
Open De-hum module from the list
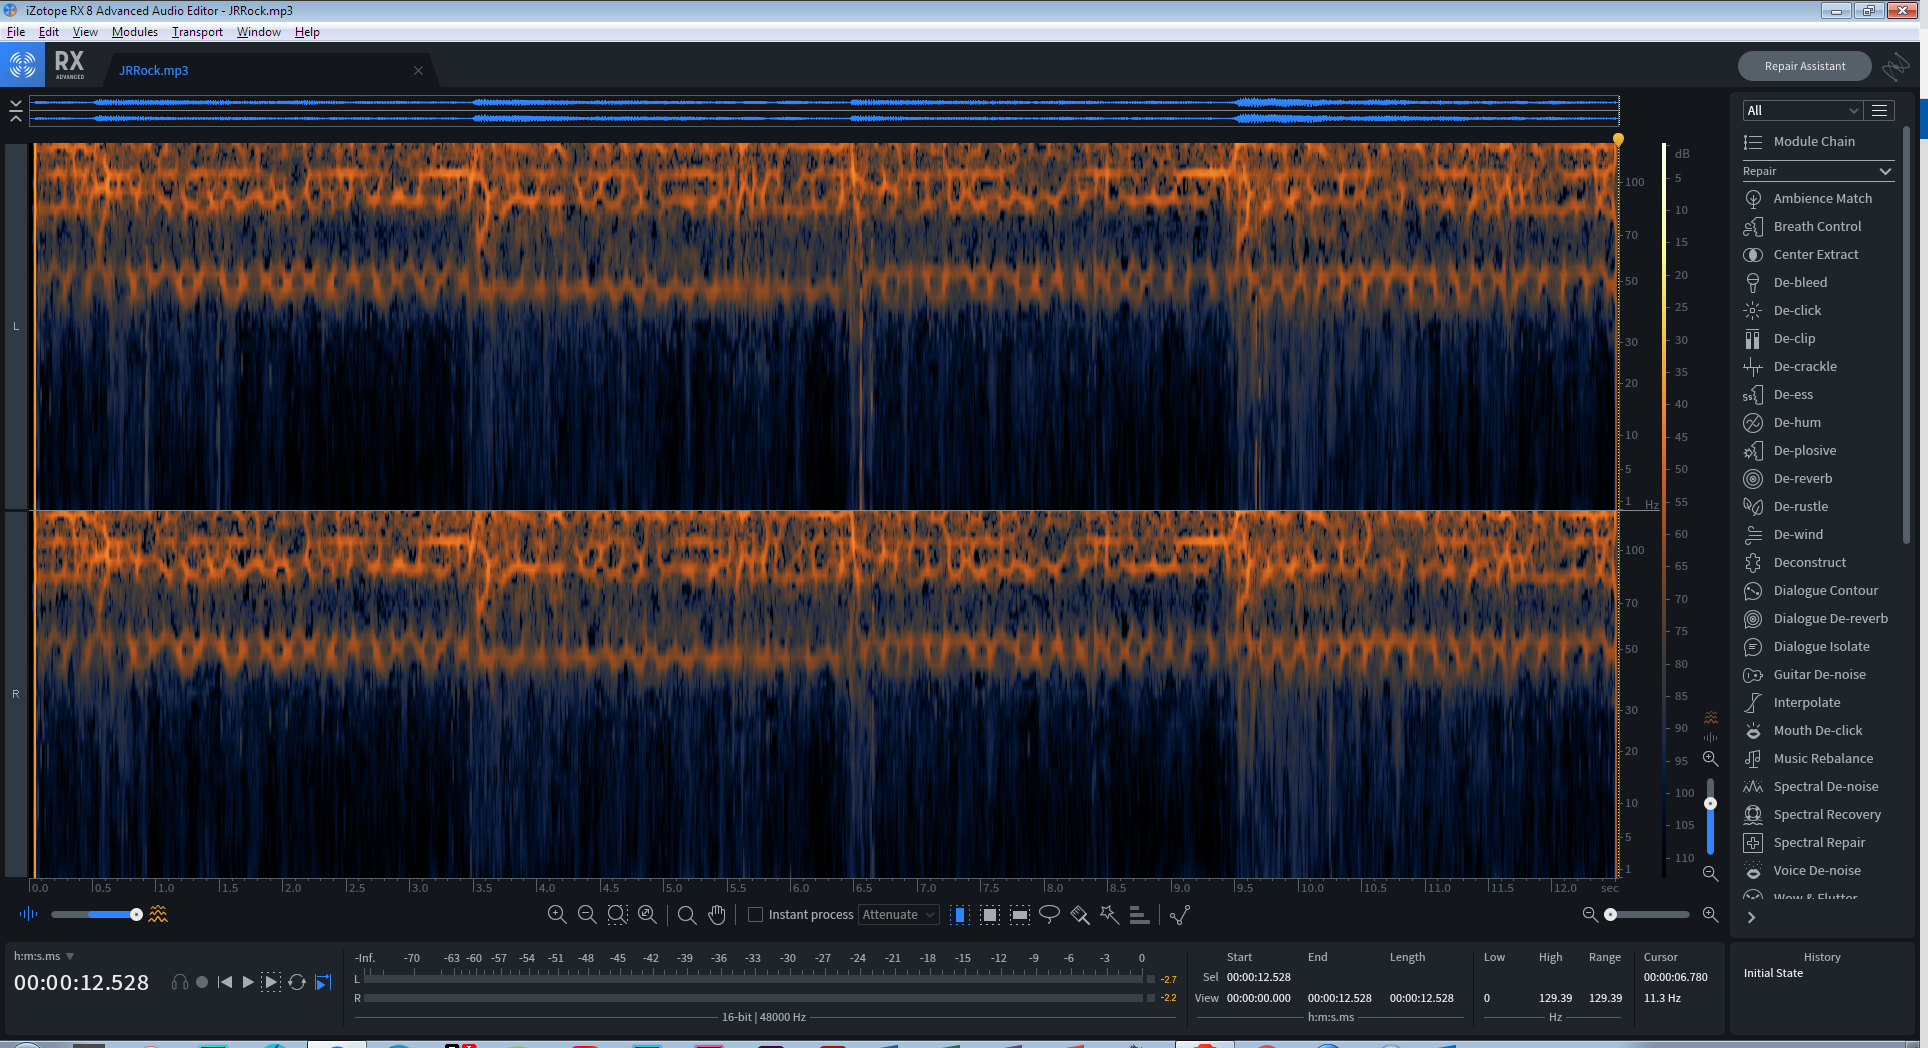tap(1796, 422)
